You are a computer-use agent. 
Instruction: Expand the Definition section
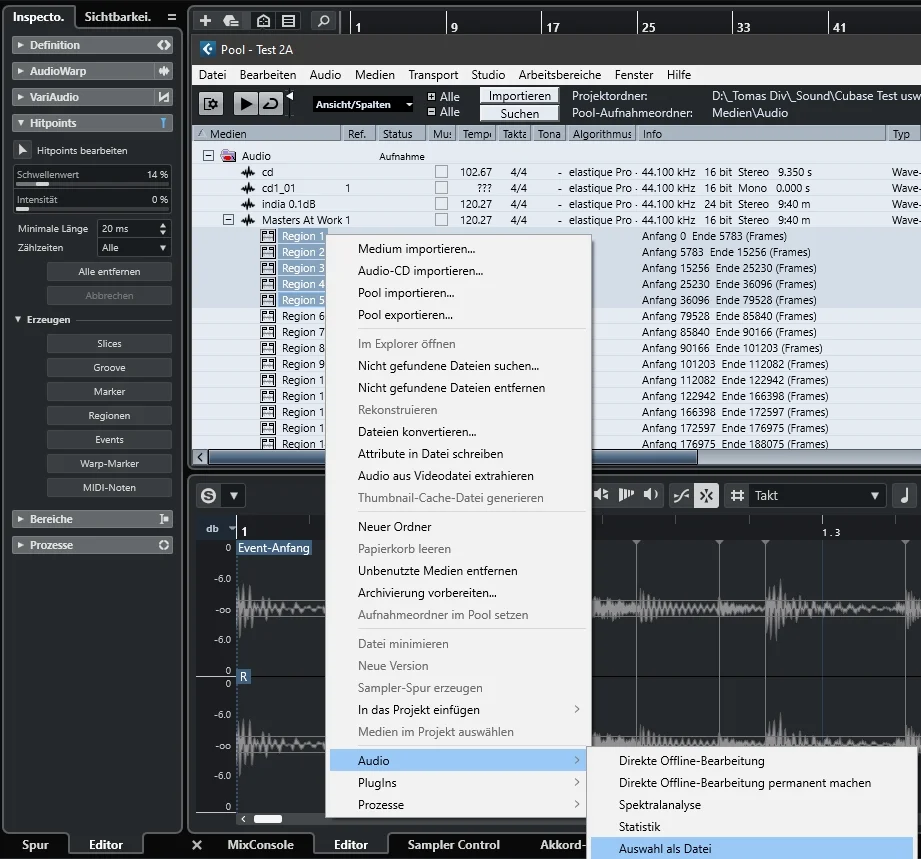click(21, 45)
